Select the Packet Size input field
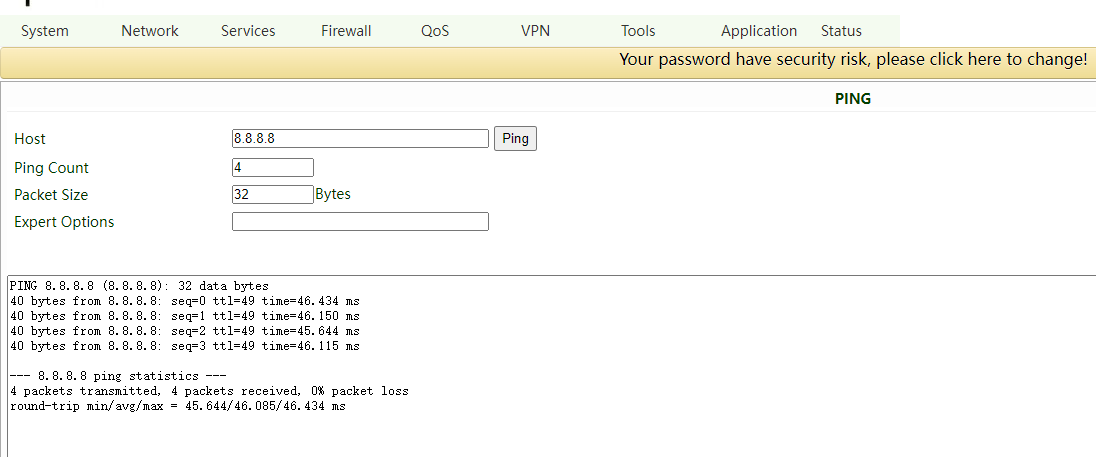 tap(273, 195)
